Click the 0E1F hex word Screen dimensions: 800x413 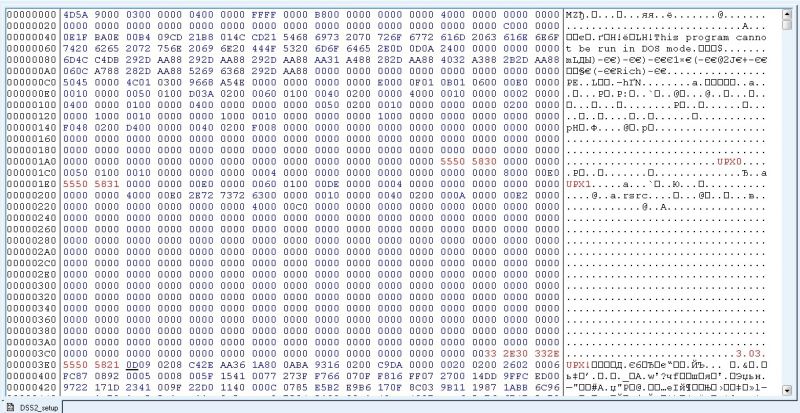[76, 37]
